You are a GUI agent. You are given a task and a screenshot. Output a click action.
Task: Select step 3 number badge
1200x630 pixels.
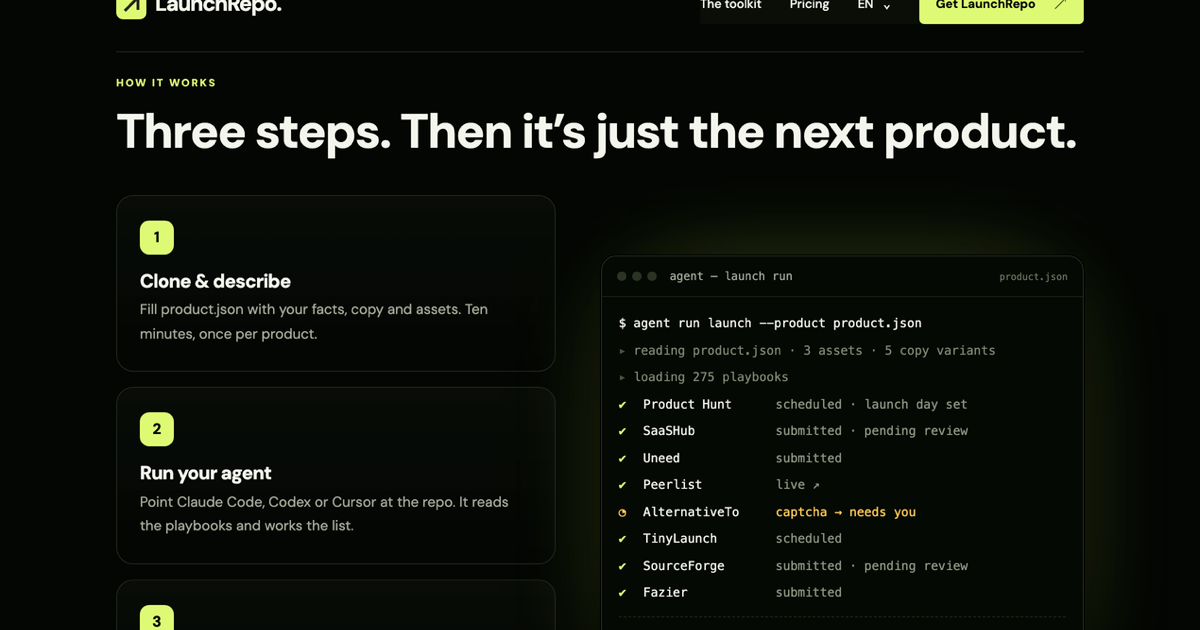(x=157, y=618)
